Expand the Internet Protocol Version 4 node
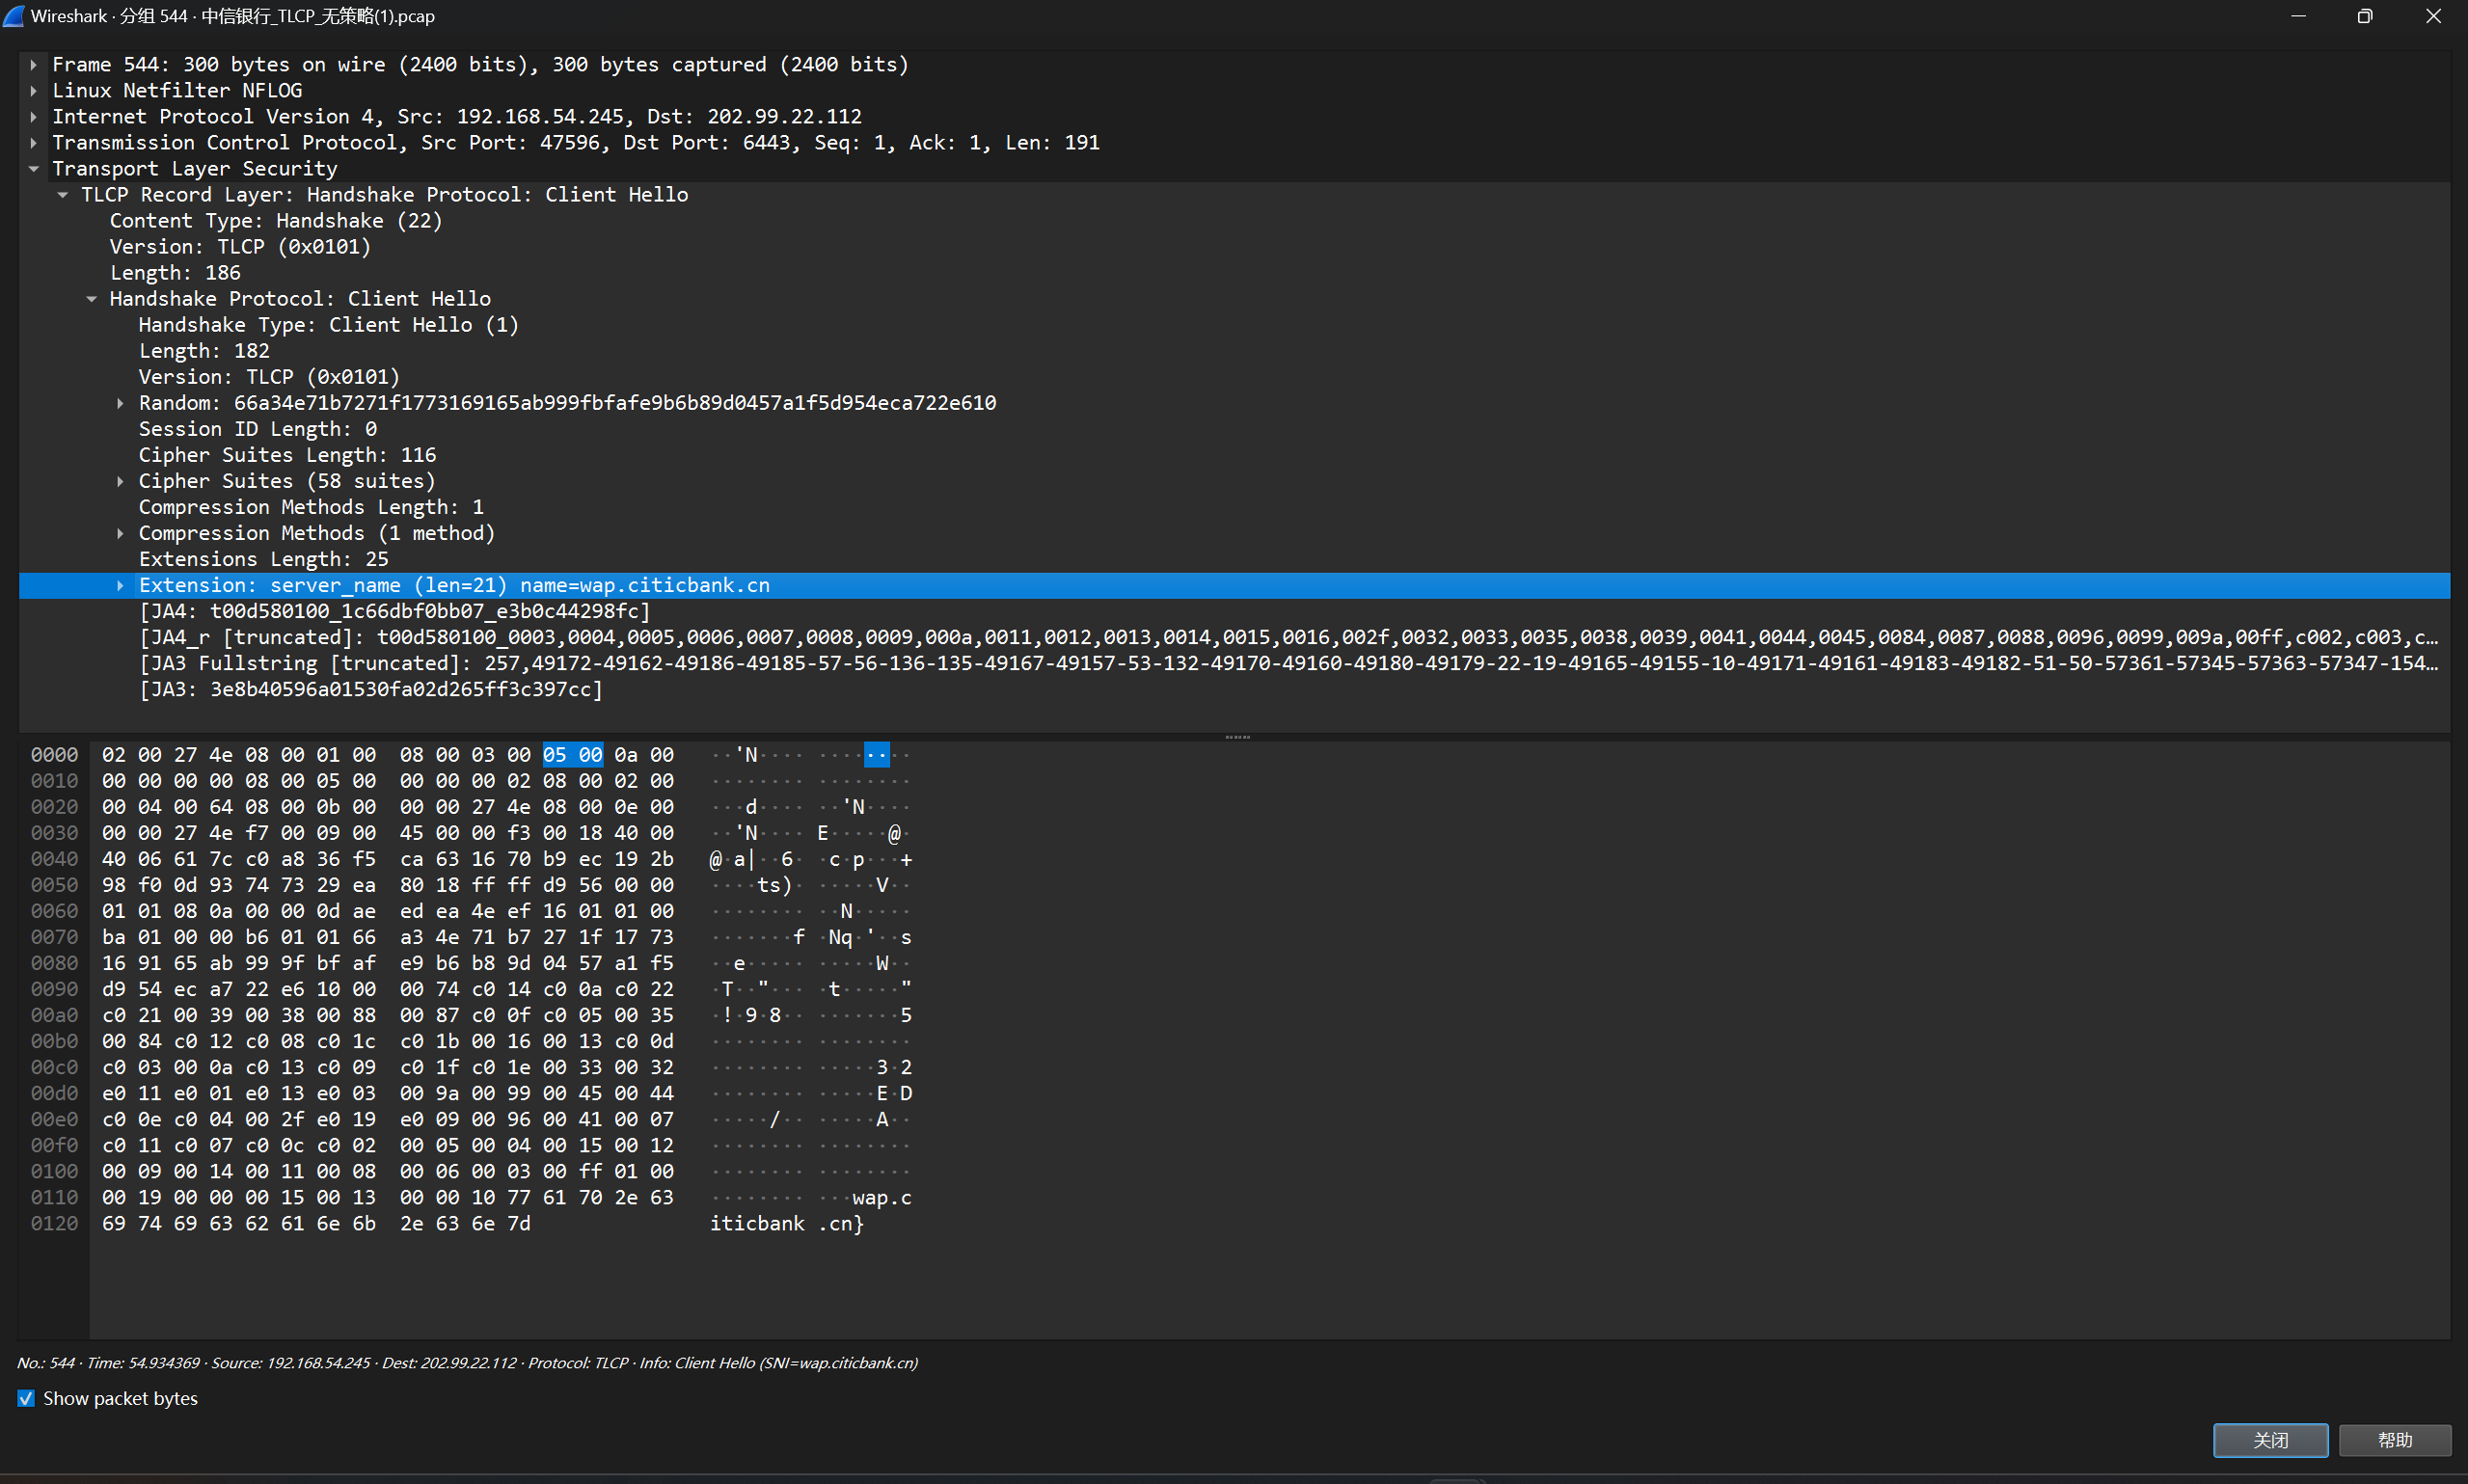The height and width of the screenshot is (1484, 2468). [x=34, y=117]
